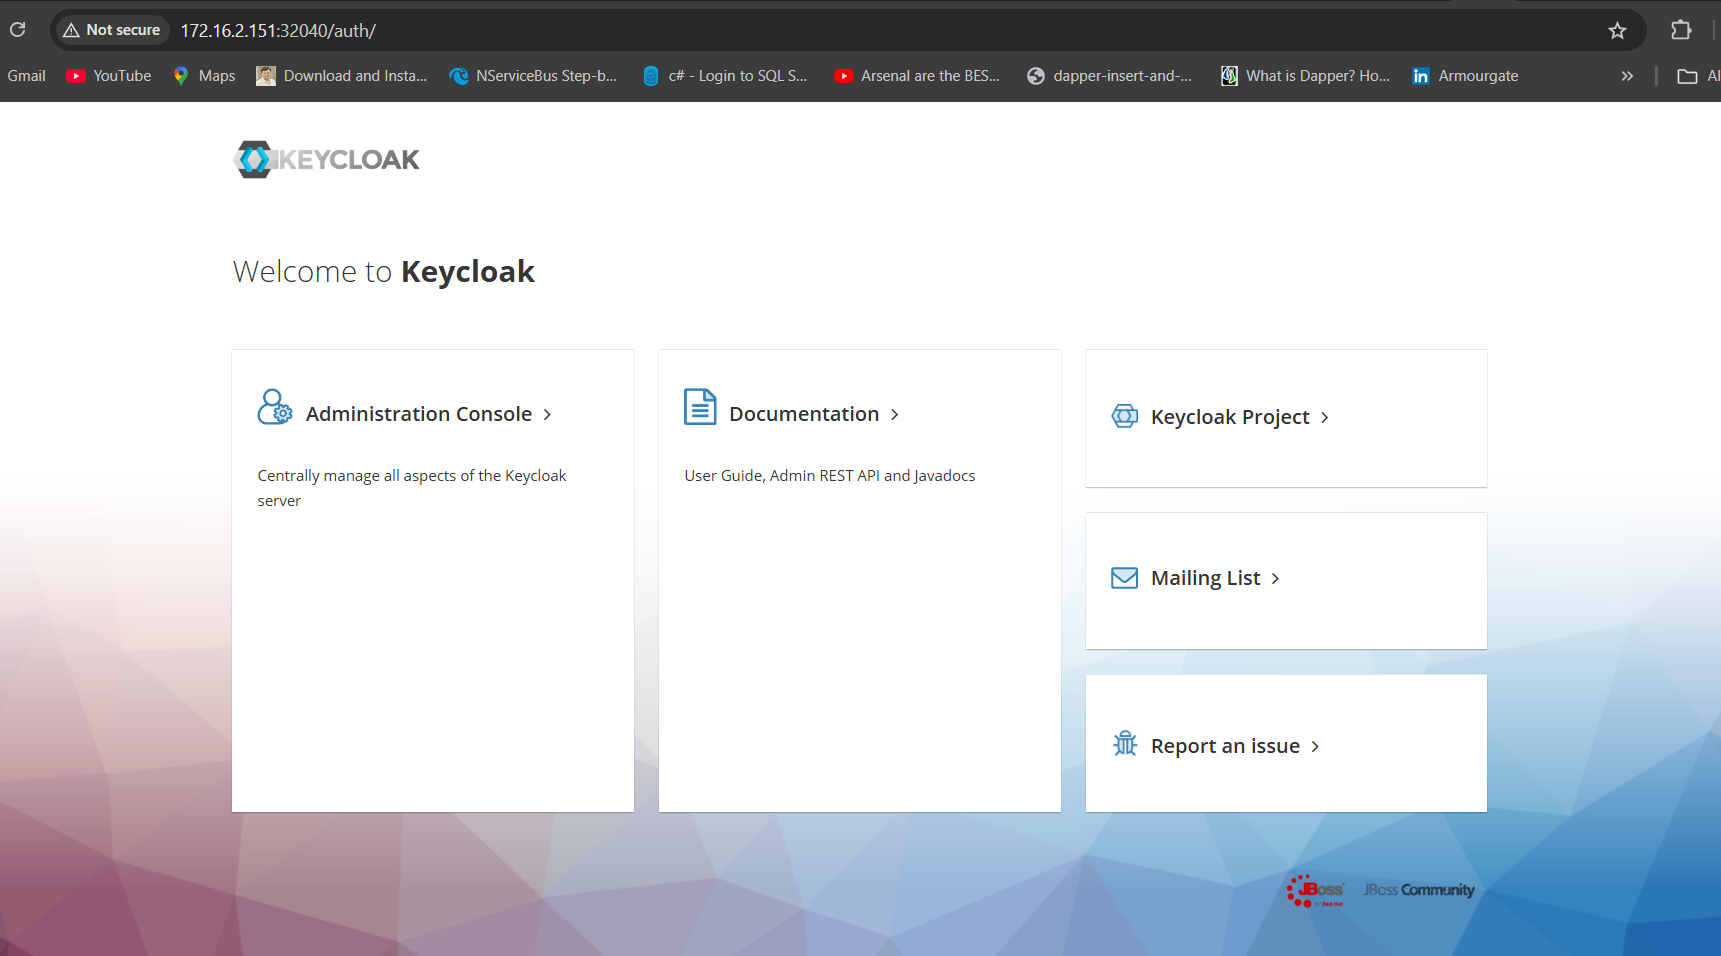Click the chevron next to Keycloak Project

(x=1325, y=418)
